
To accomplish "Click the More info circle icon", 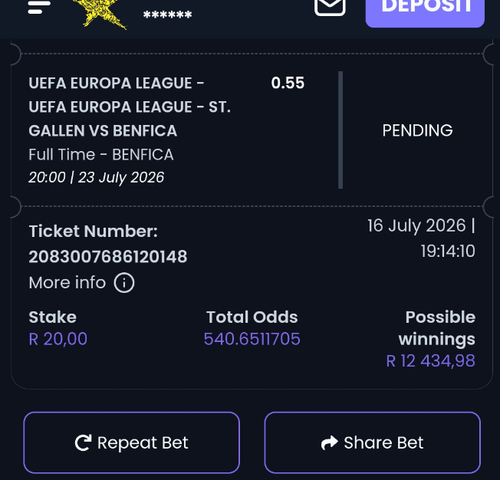I will pyautogui.click(x=124, y=283).
